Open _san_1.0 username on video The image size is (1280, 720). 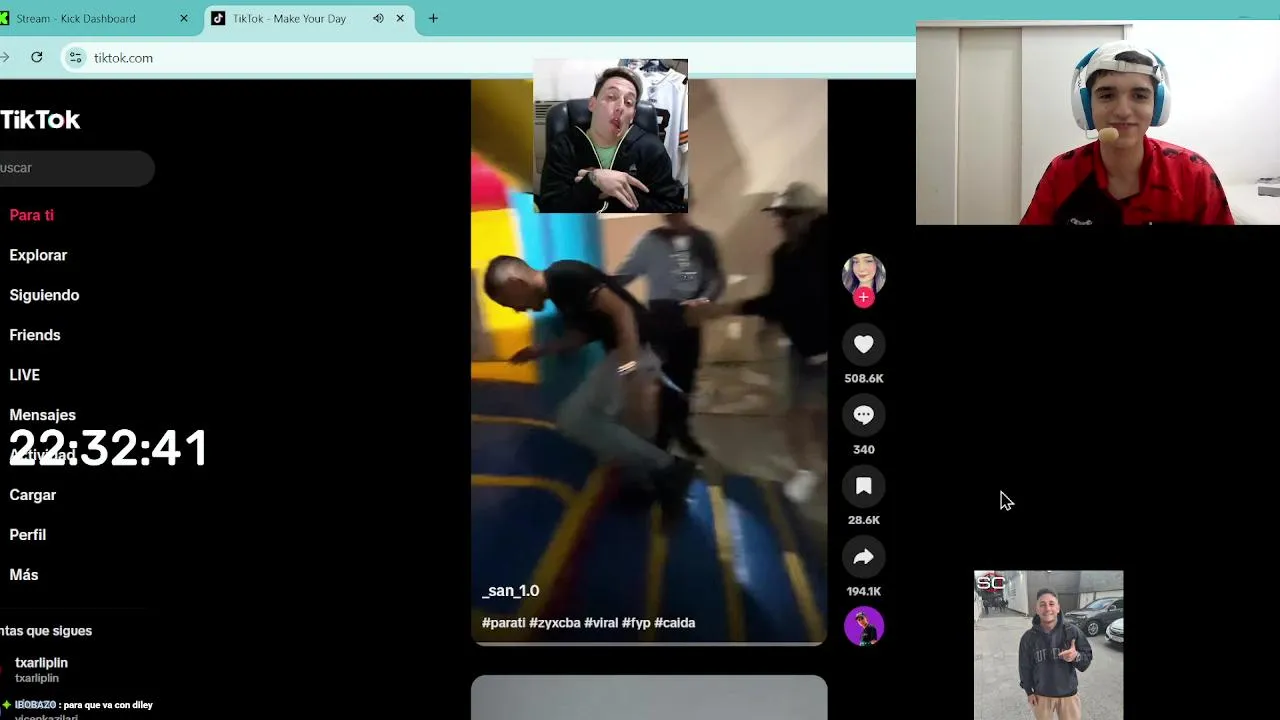pos(511,591)
